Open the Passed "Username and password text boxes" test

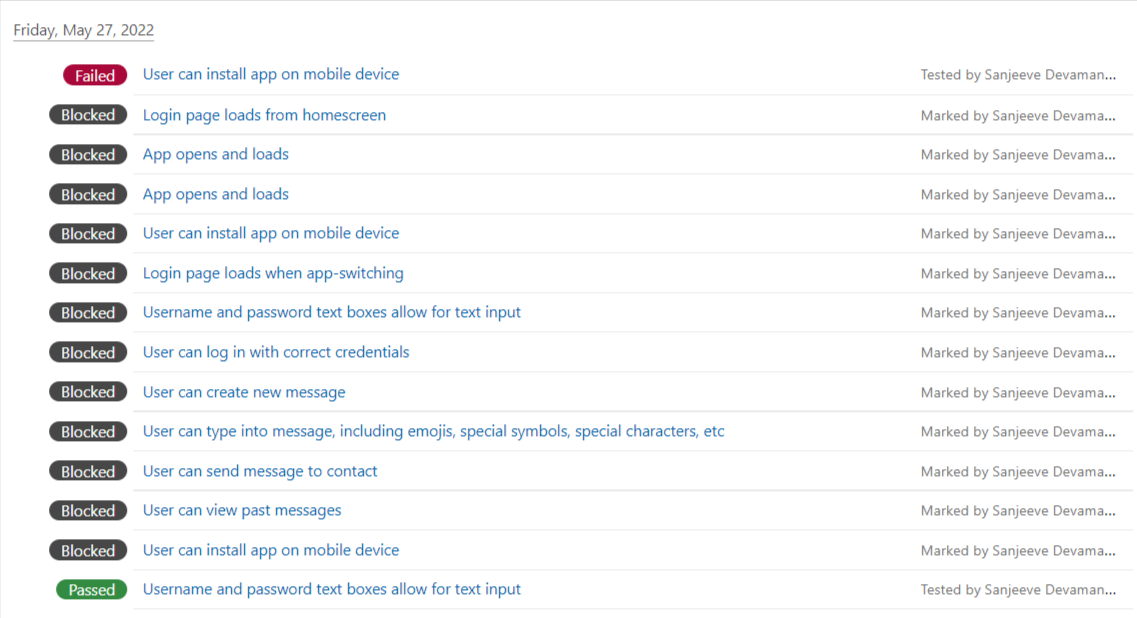[331, 589]
